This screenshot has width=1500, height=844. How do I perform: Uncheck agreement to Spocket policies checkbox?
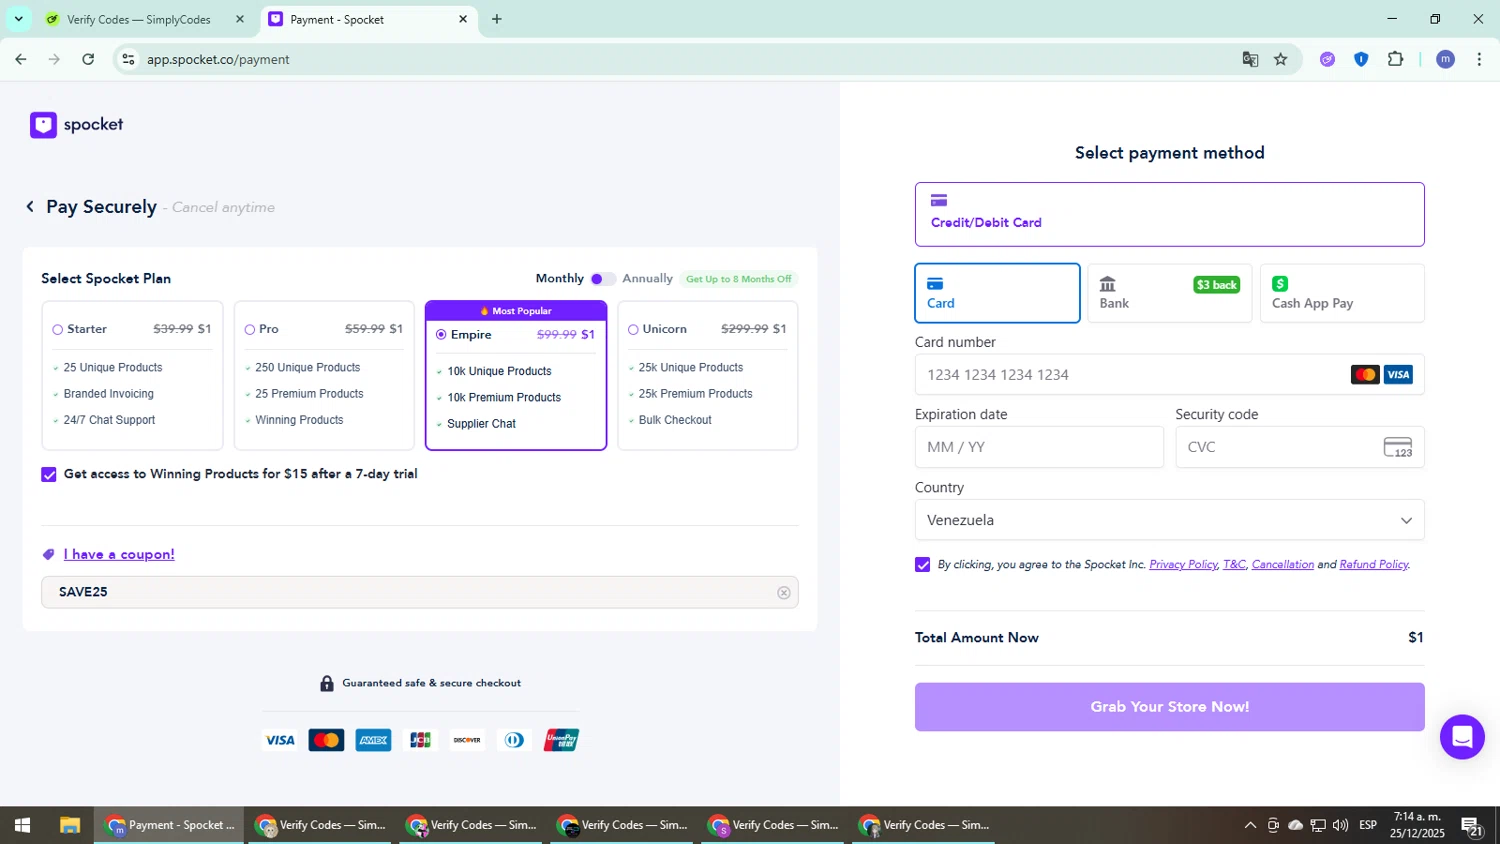922,565
